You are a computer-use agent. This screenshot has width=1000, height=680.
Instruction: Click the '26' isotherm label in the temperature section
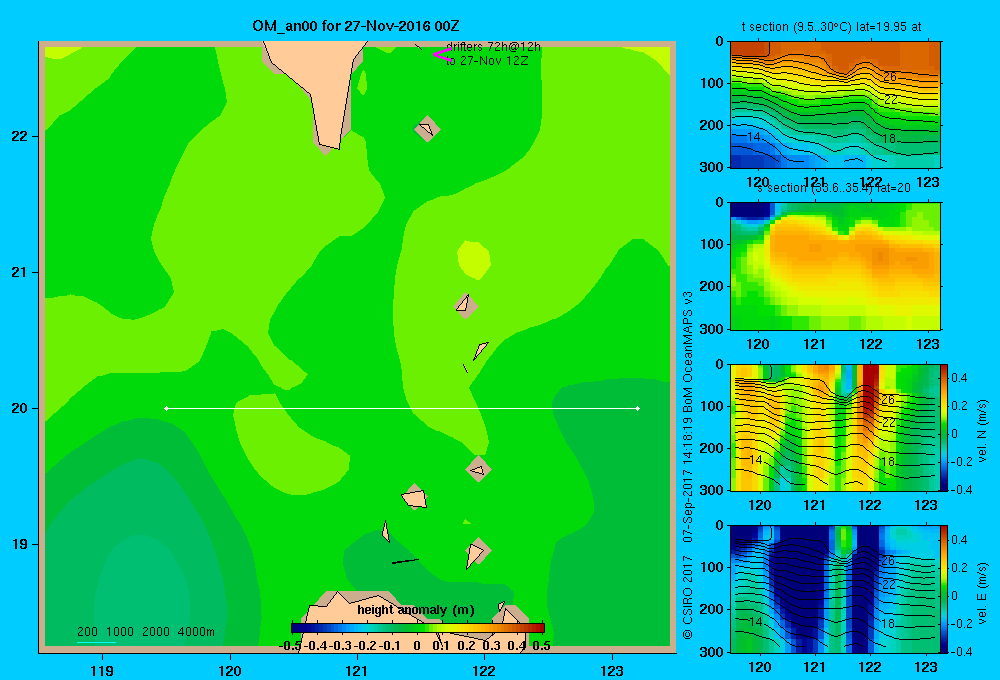tap(890, 77)
